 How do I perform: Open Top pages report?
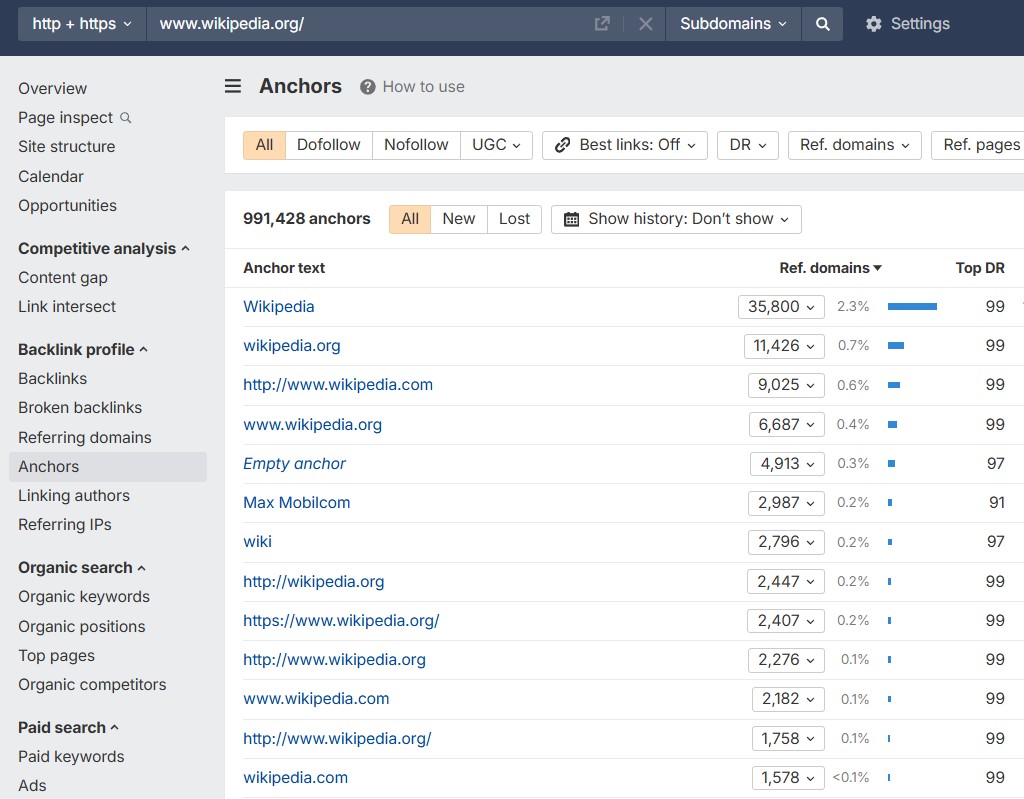click(56, 656)
